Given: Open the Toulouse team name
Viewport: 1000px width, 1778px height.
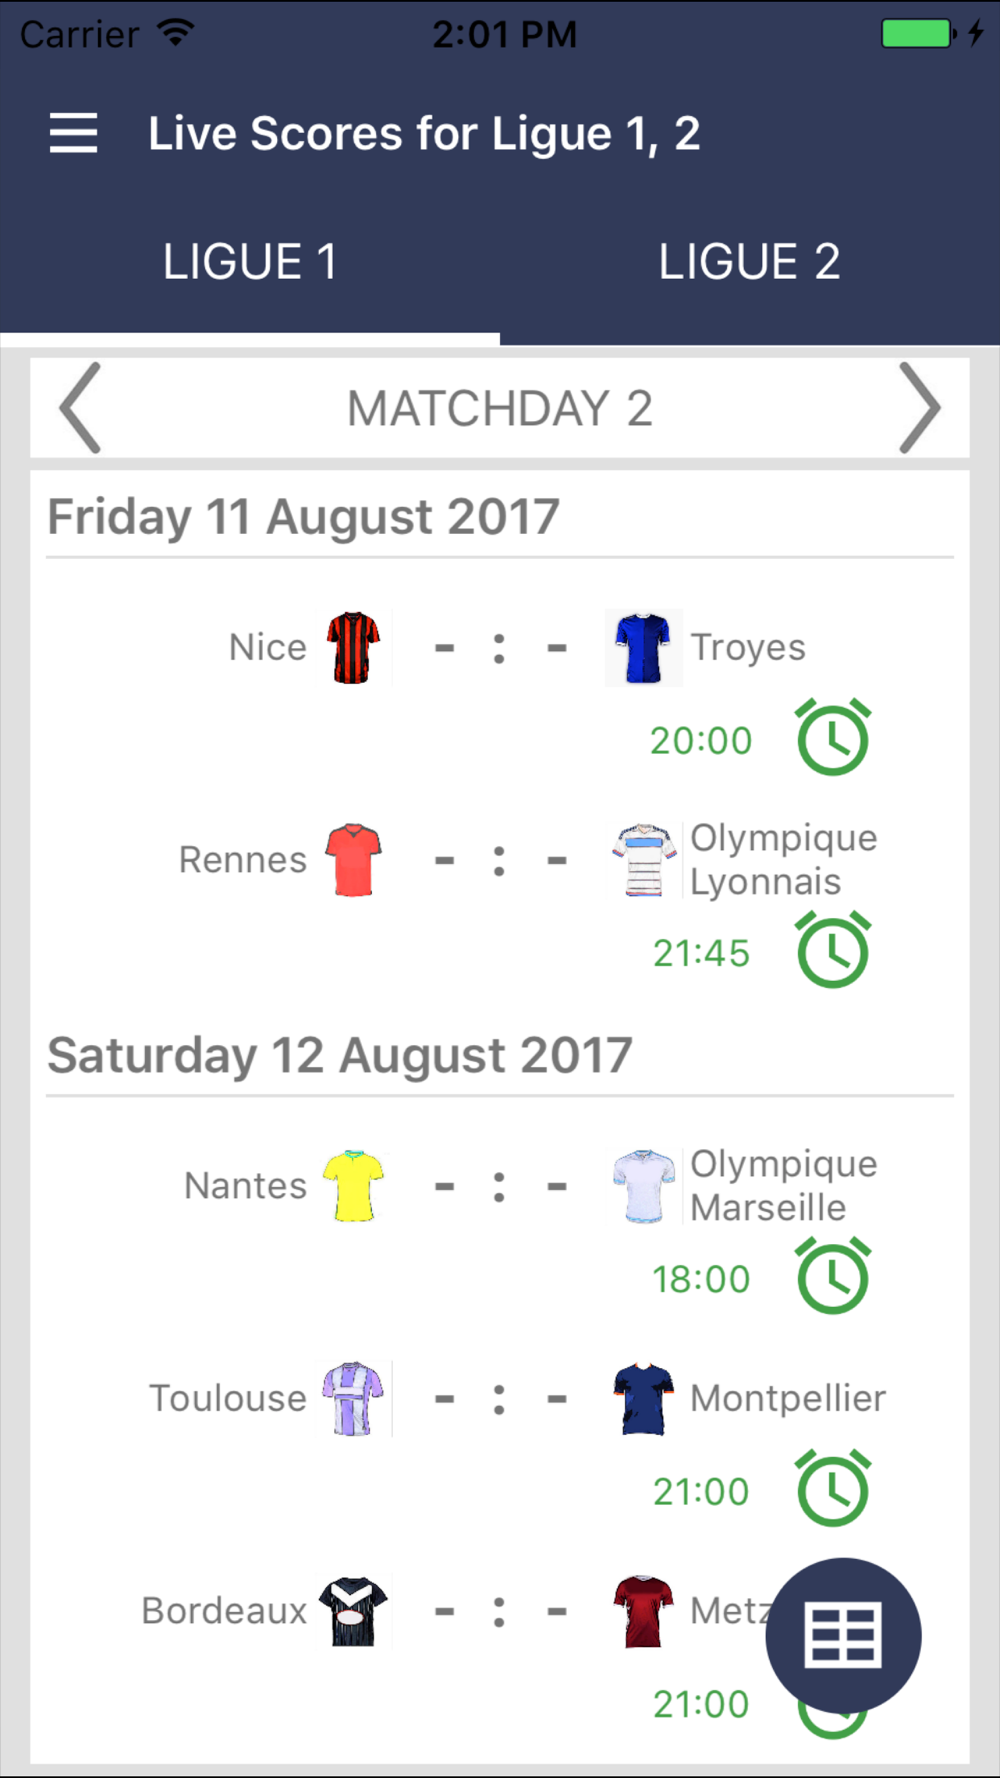Looking at the screenshot, I should coord(228,1398).
